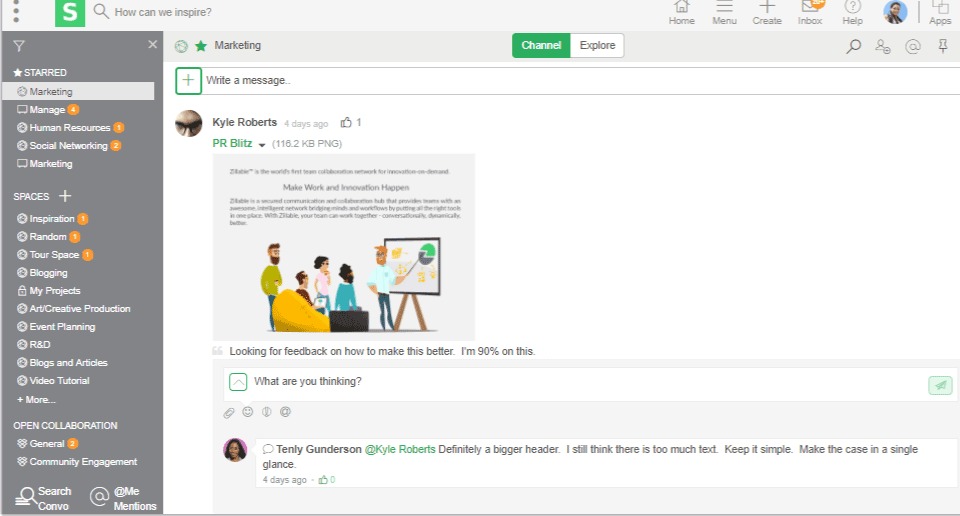This screenshot has height=516, width=960.
Task: Click the sidebar filter funnel icon
Action: 19,46
